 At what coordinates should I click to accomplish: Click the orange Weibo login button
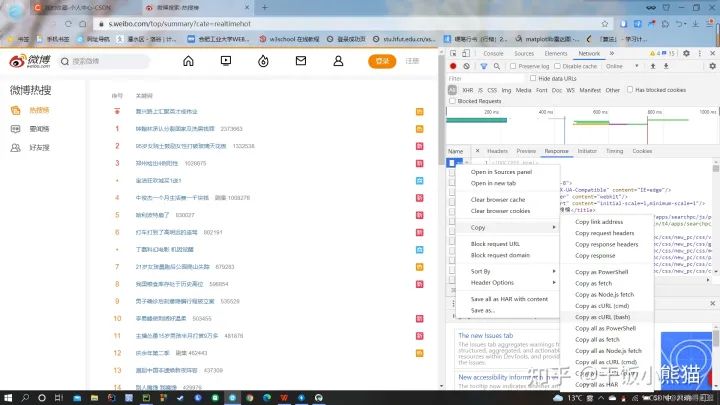[382, 61]
